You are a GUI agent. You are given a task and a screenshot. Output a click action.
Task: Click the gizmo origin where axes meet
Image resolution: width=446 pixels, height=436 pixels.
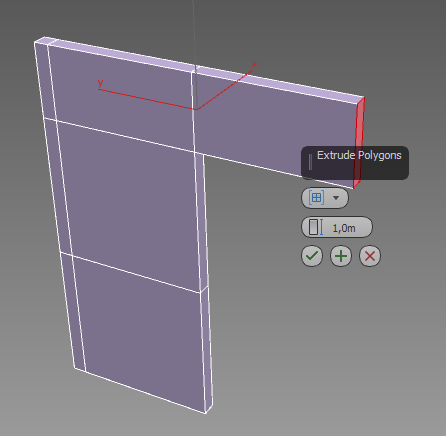(197, 109)
